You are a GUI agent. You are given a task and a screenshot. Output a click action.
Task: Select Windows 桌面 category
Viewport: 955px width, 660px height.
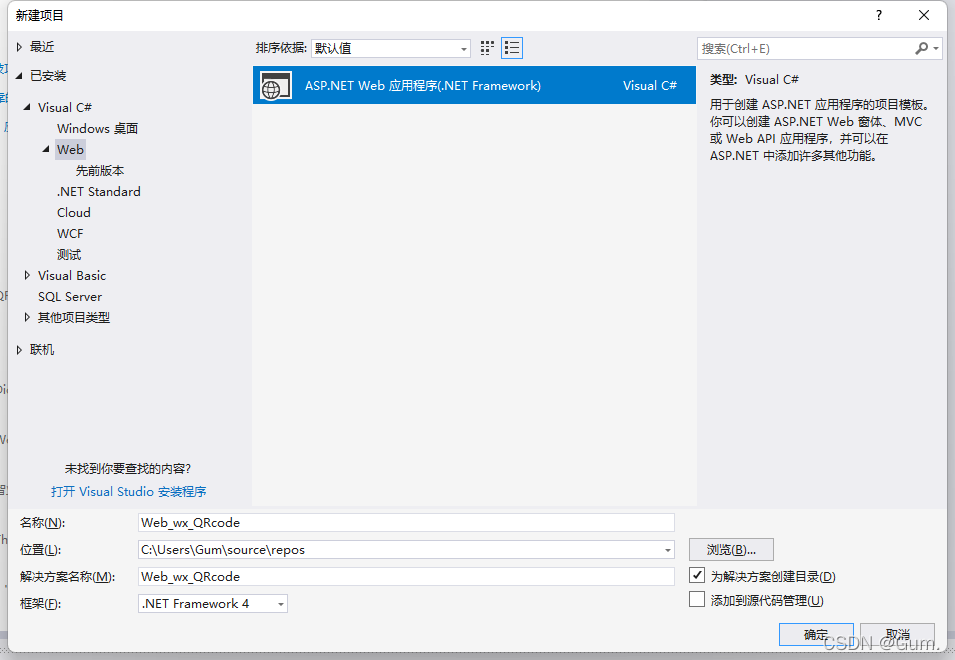[97, 128]
